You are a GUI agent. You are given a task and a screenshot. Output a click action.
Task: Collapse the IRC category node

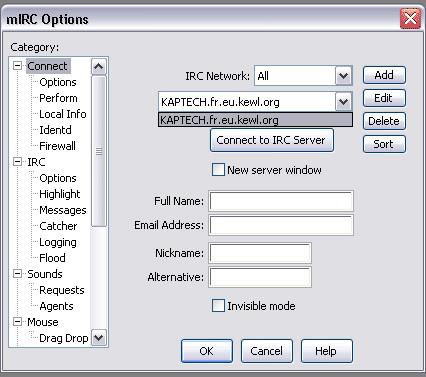point(17,162)
